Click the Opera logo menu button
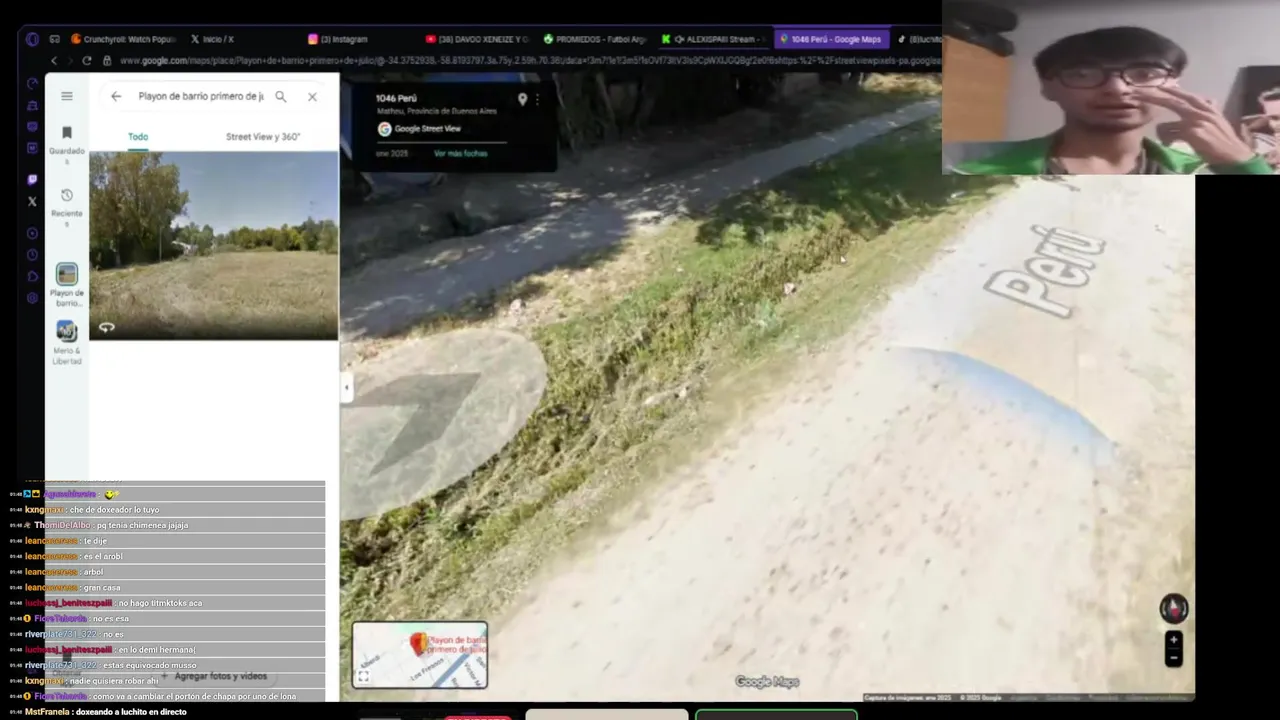Viewport: 1280px width, 720px height. coord(32,39)
